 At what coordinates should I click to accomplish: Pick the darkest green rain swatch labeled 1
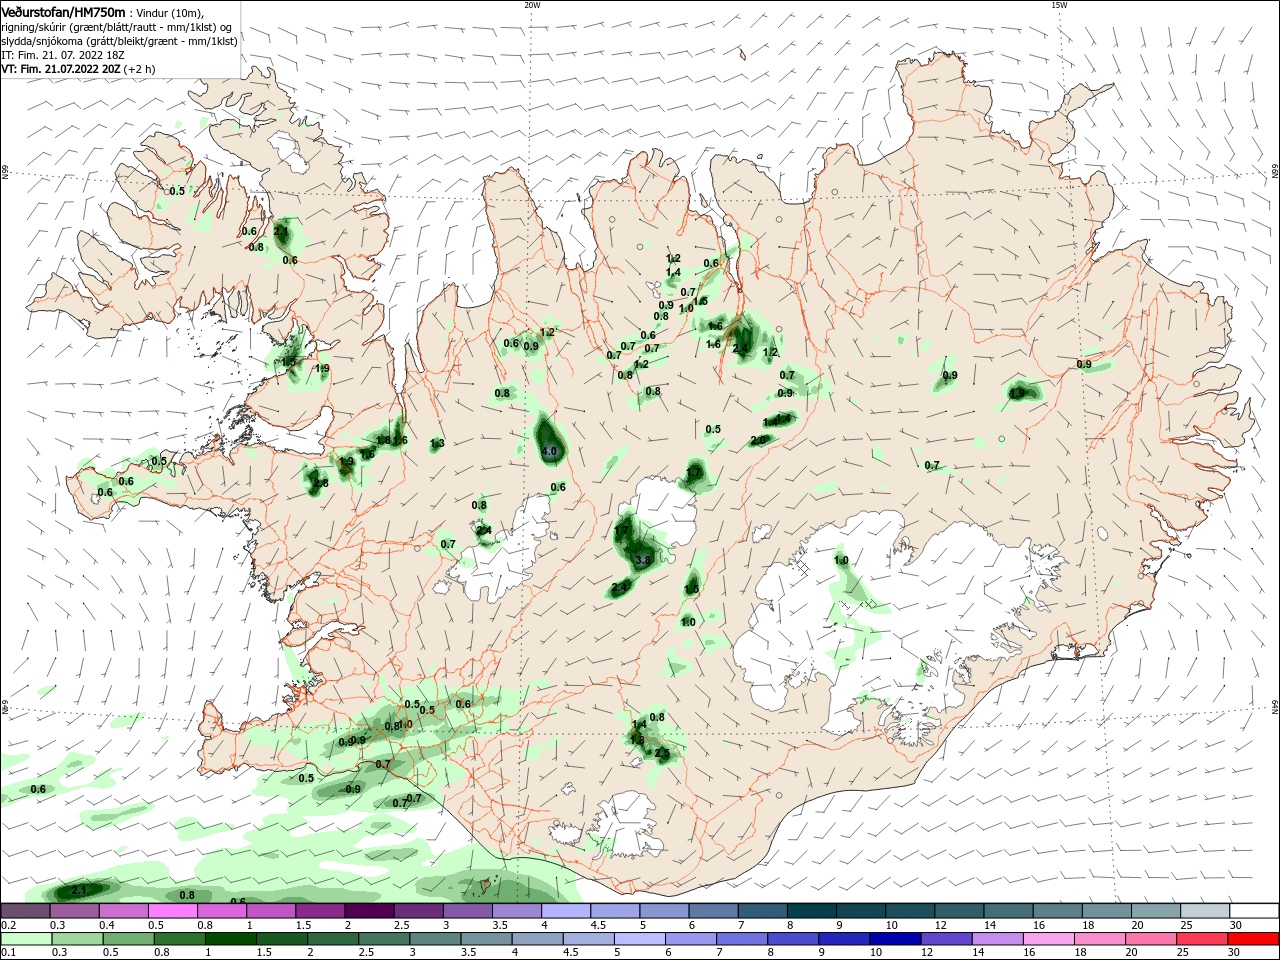[230, 939]
